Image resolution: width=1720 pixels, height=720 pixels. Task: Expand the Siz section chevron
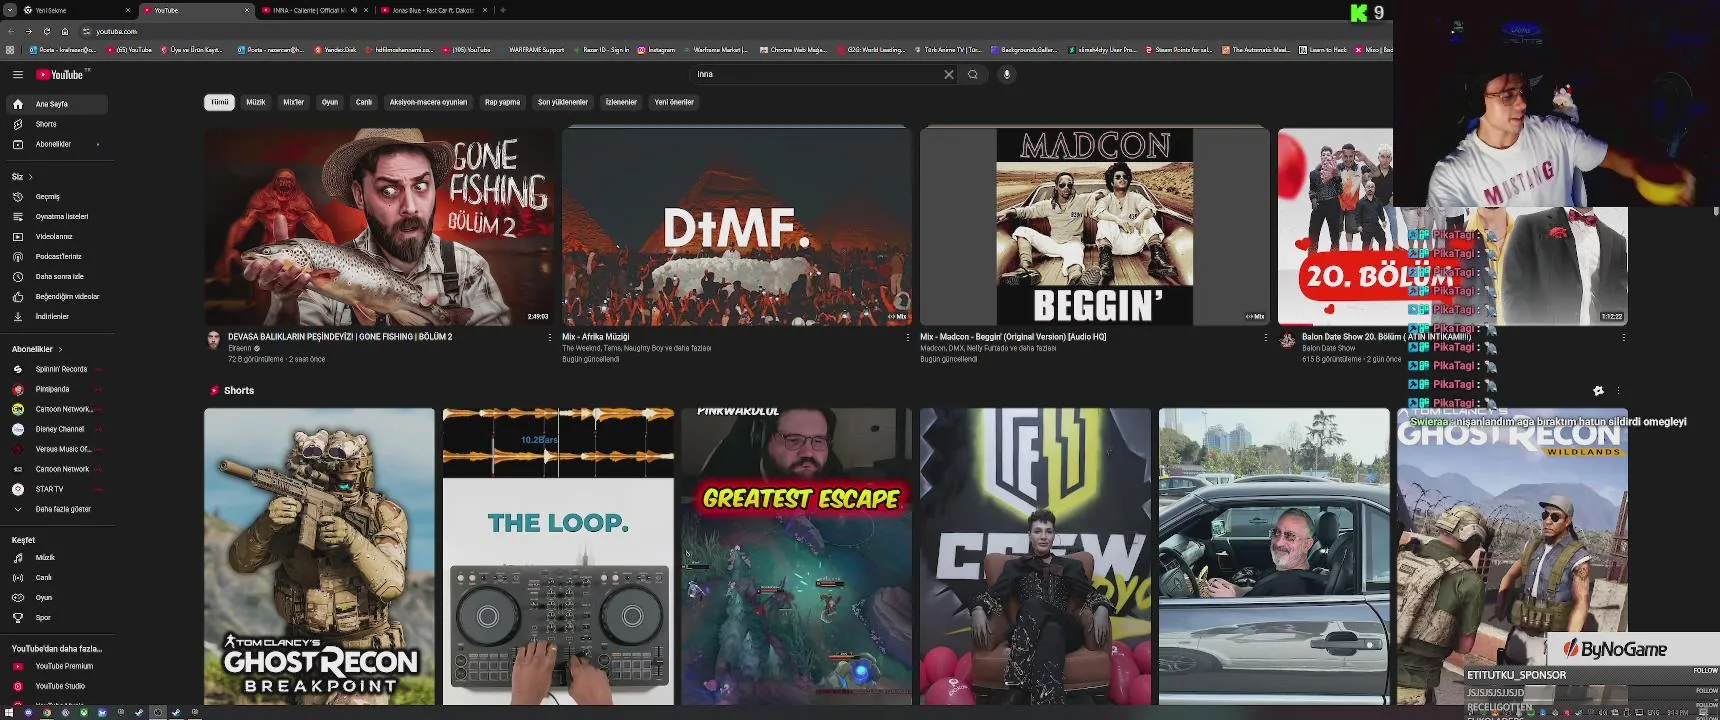31,177
